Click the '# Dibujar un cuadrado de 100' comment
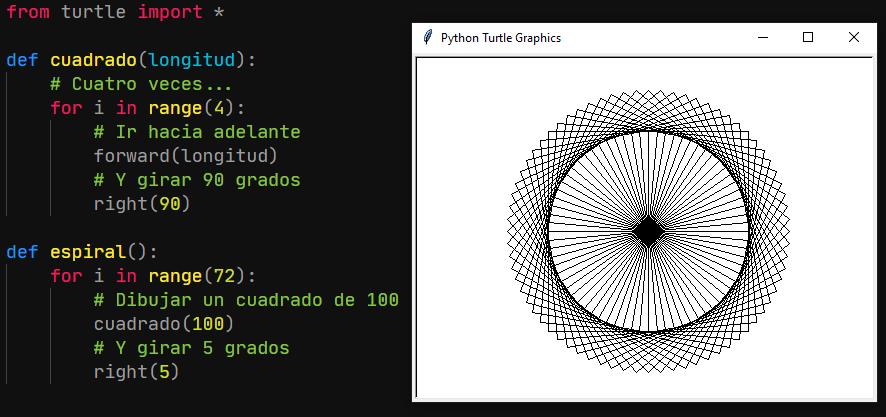The image size is (886, 417). (x=246, y=300)
